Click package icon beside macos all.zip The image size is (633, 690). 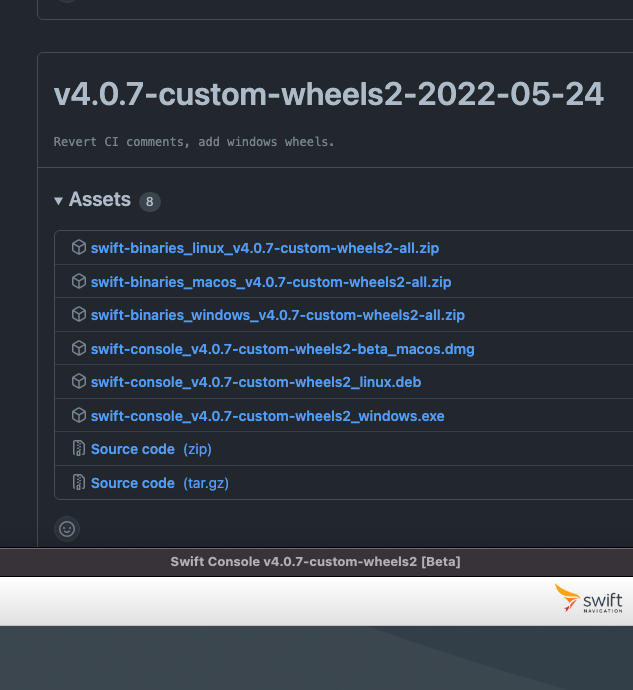79,281
